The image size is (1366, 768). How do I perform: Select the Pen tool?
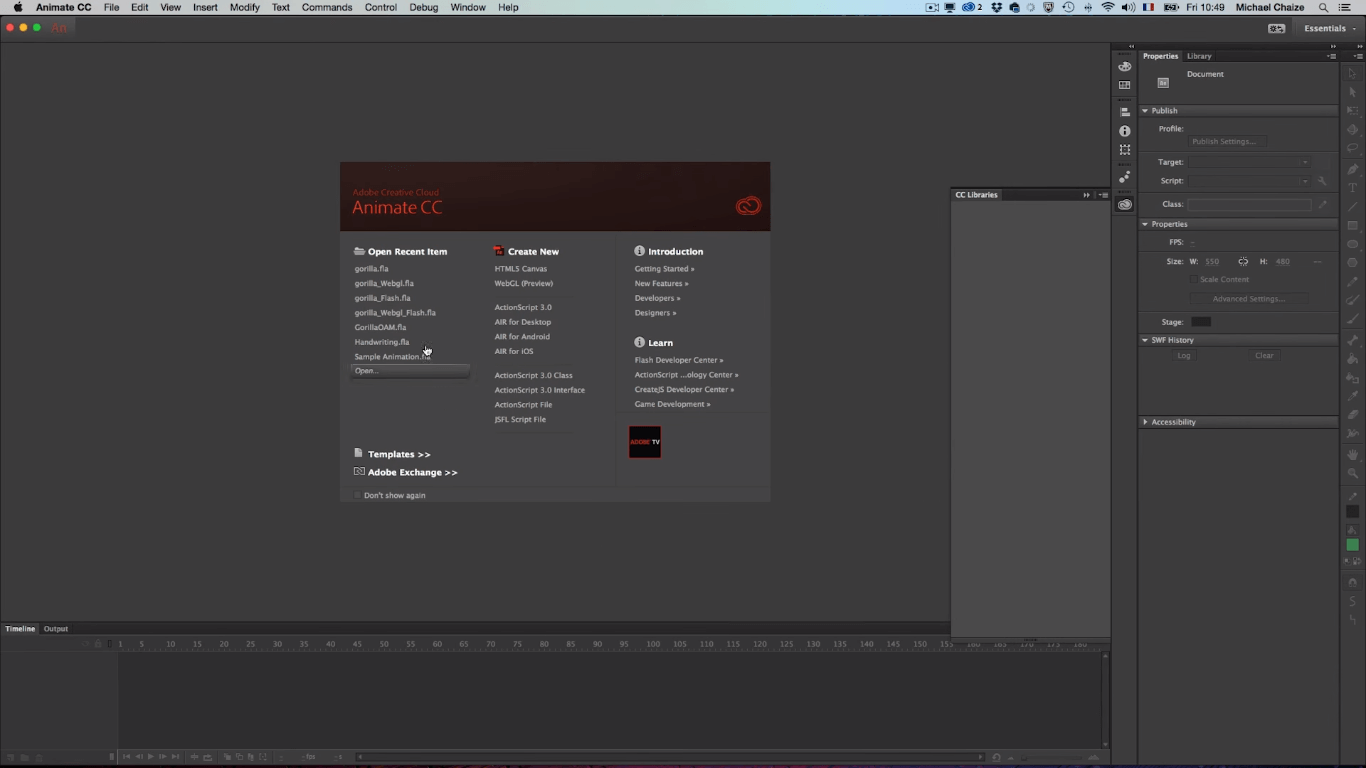1353,169
